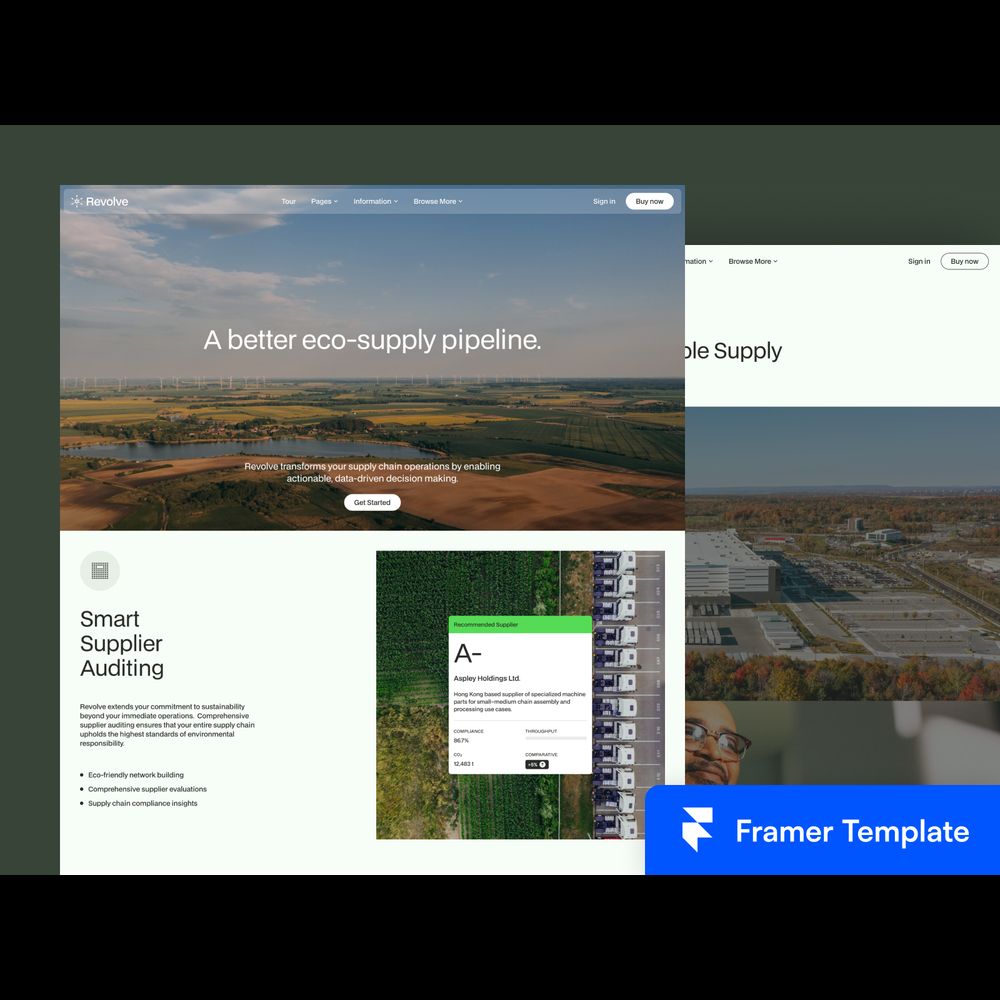Image resolution: width=1000 pixels, height=1000 pixels.
Task: Click the large A- grade on supplier card
Action: click(x=468, y=654)
